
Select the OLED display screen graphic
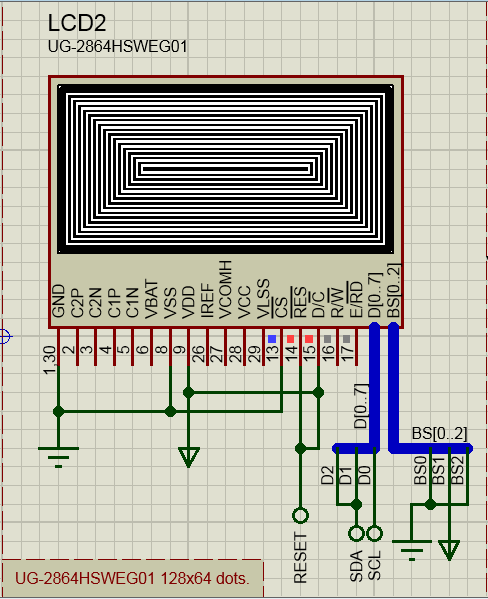225,169
